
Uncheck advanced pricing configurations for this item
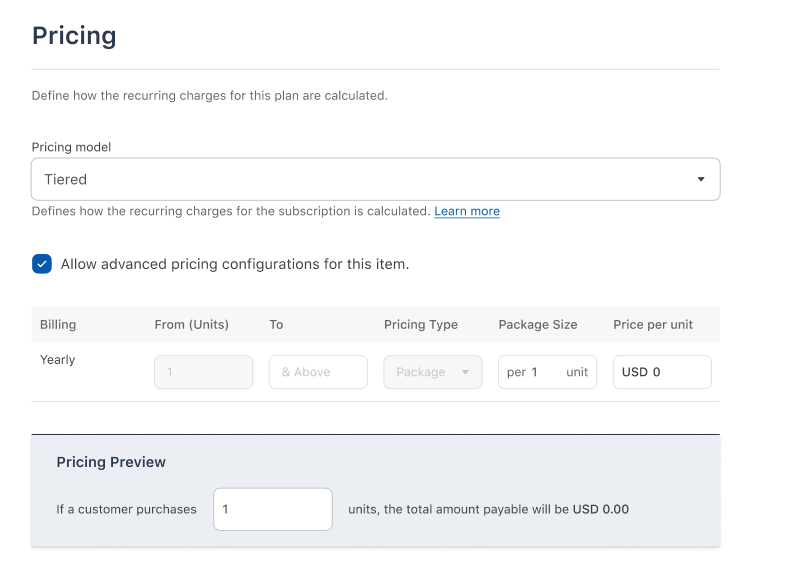pyautogui.click(x=41, y=263)
